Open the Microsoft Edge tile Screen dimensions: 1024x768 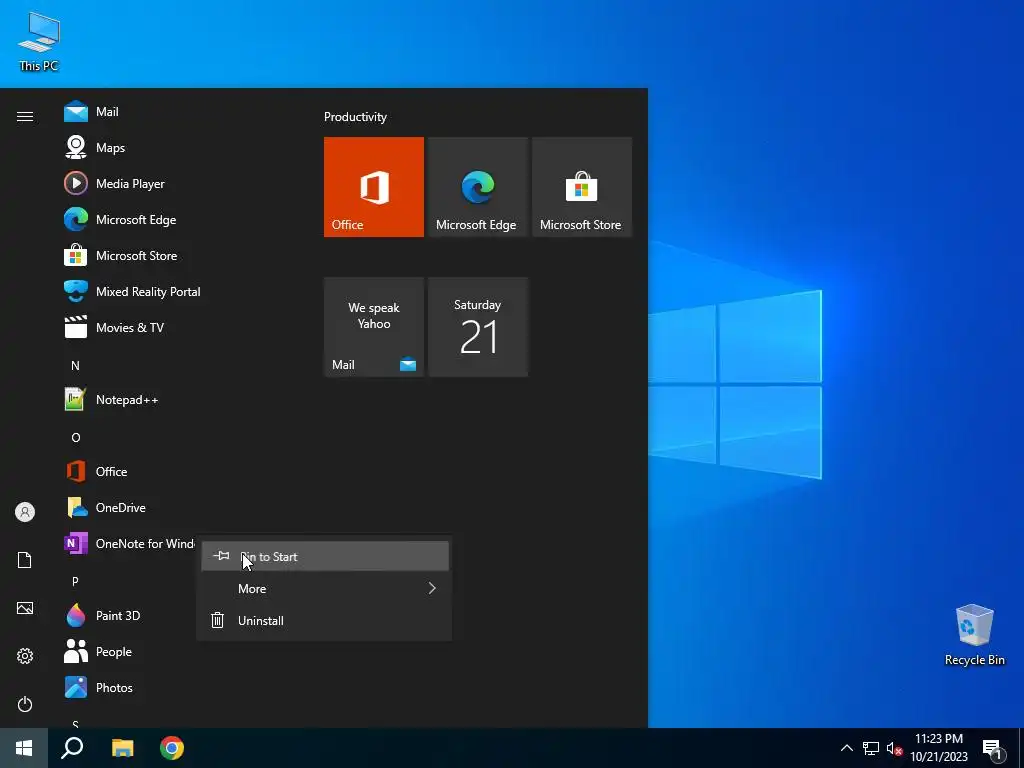[x=477, y=187]
